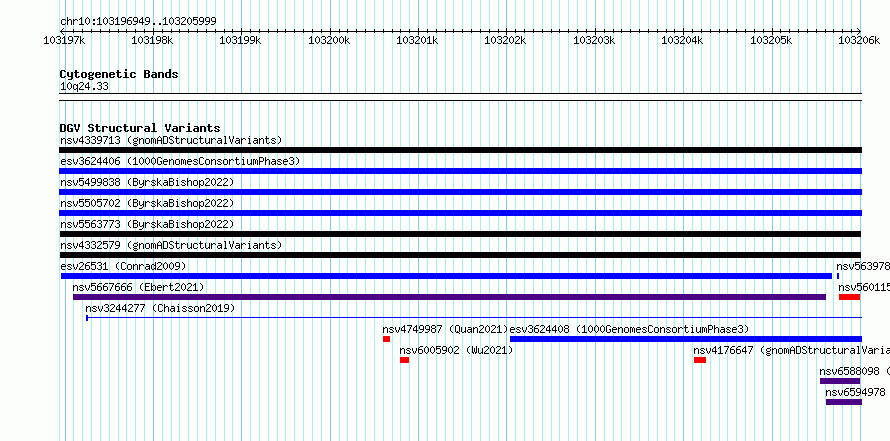Click the black bar under nsv5563773

tap(460, 234)
